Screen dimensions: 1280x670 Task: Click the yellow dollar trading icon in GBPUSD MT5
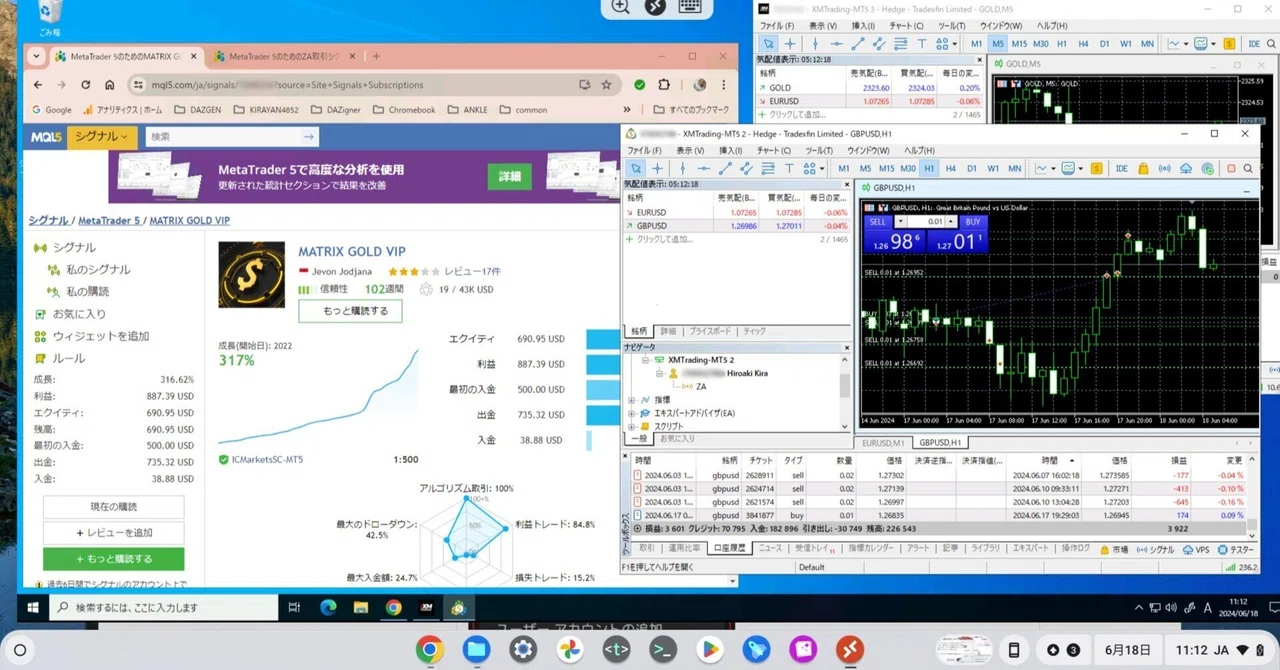coord(1097,168)
